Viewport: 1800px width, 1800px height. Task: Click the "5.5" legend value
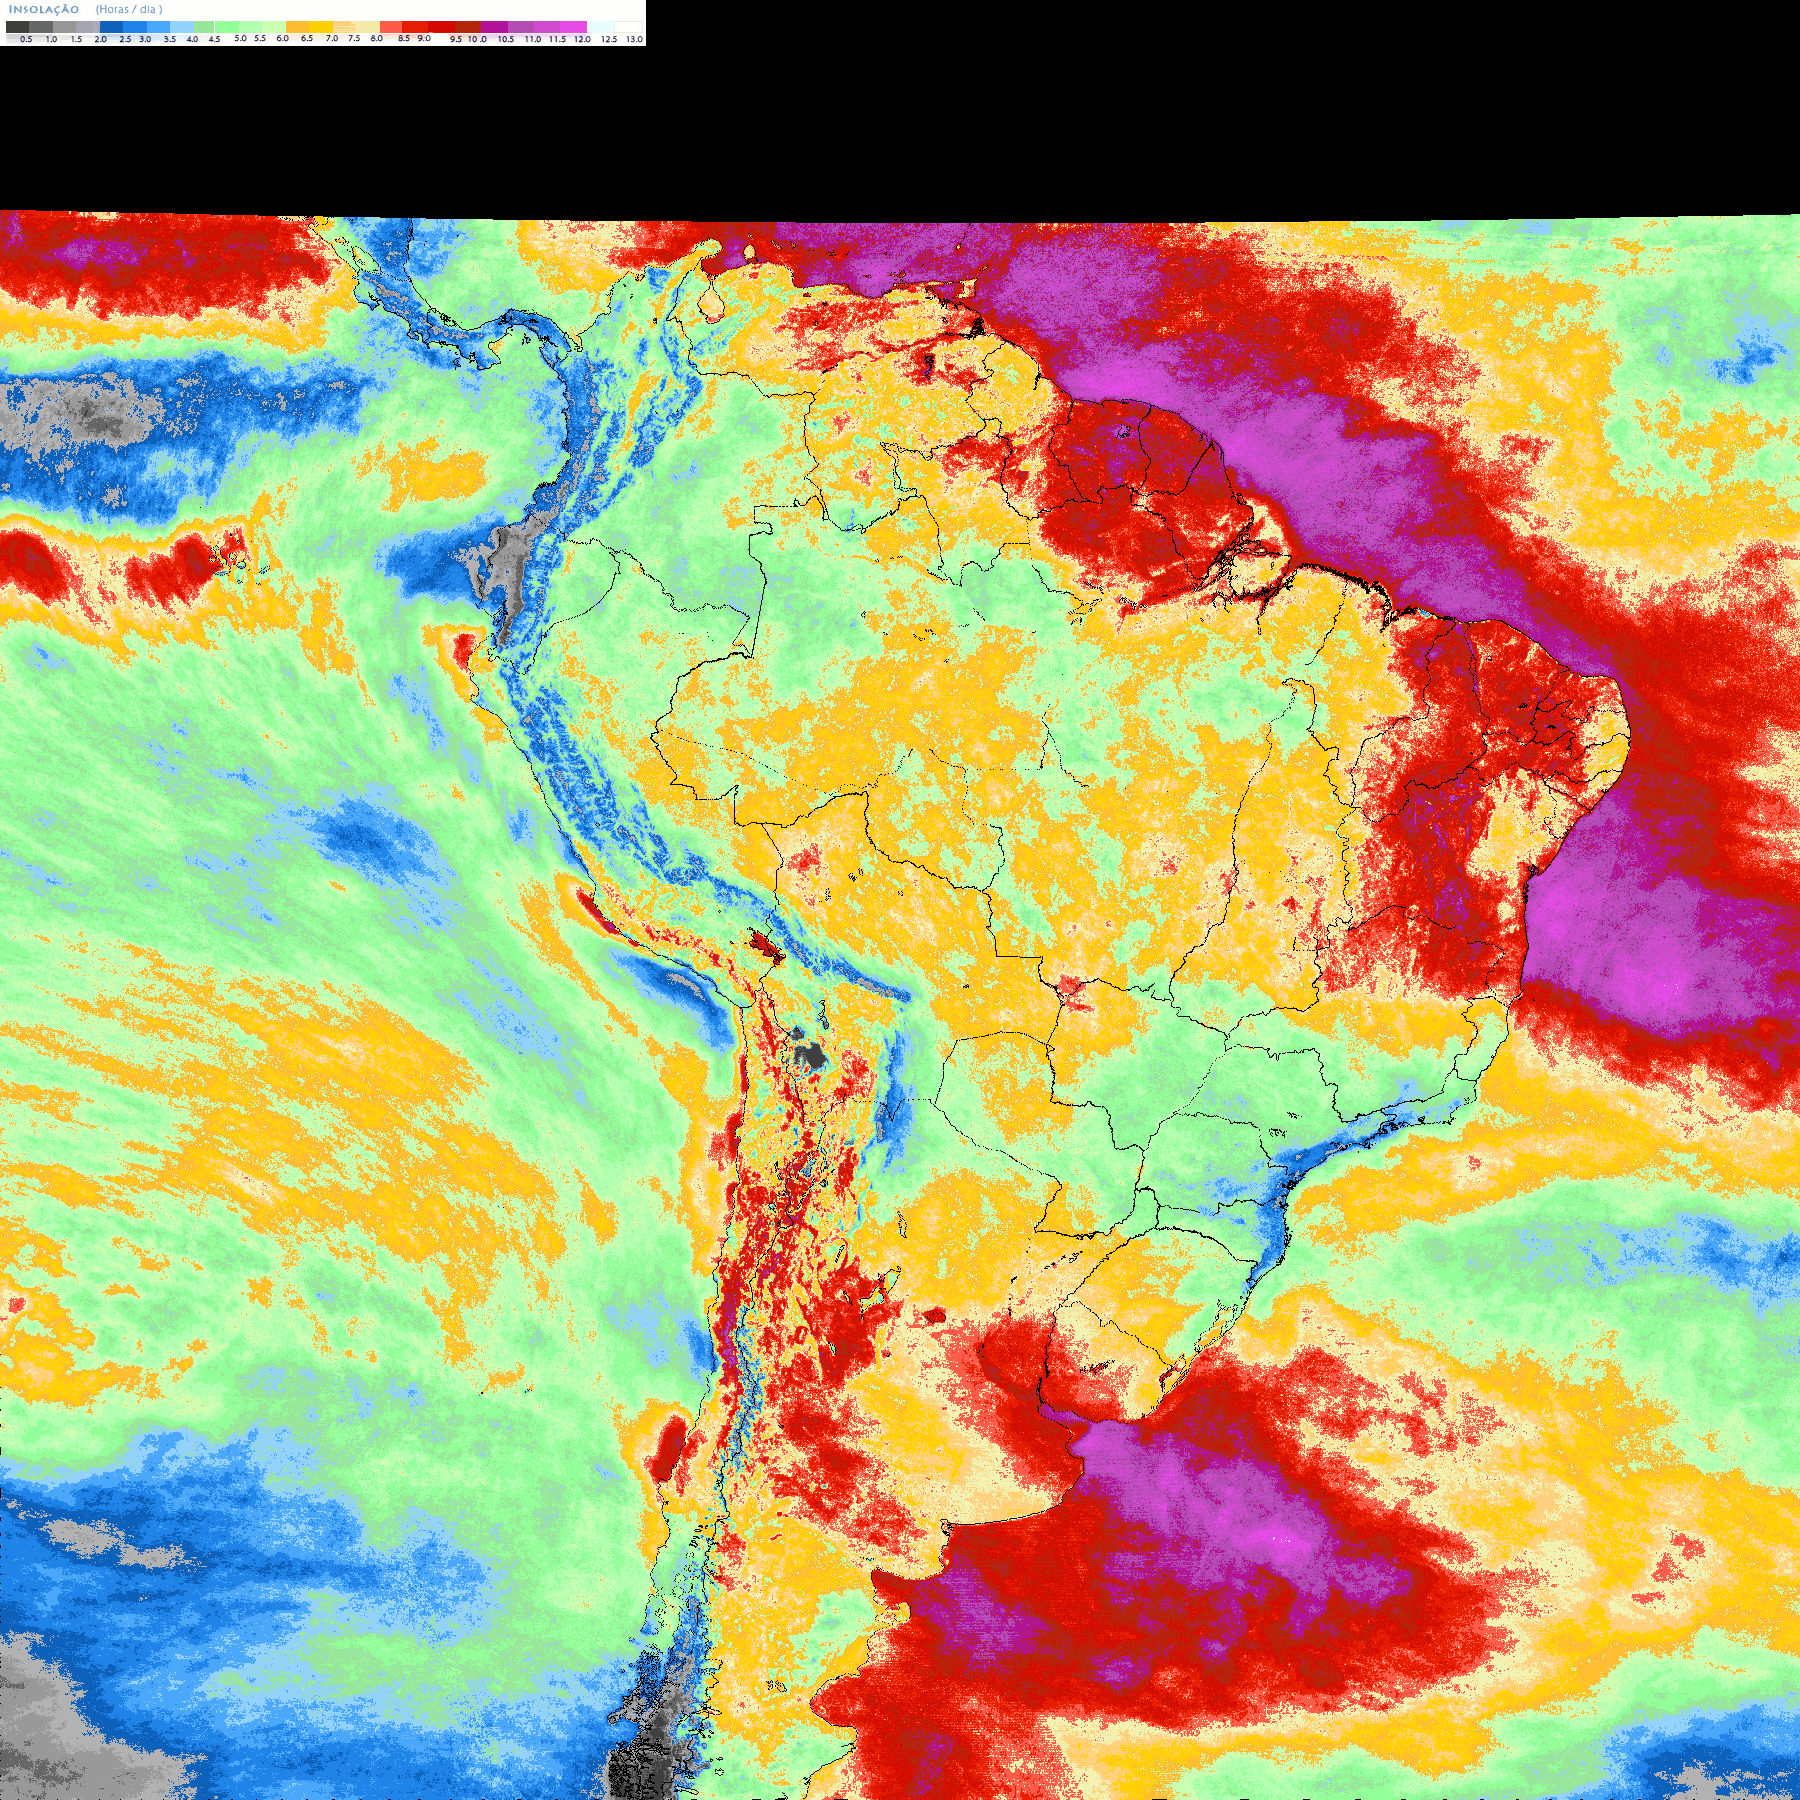tap(260, 38)
